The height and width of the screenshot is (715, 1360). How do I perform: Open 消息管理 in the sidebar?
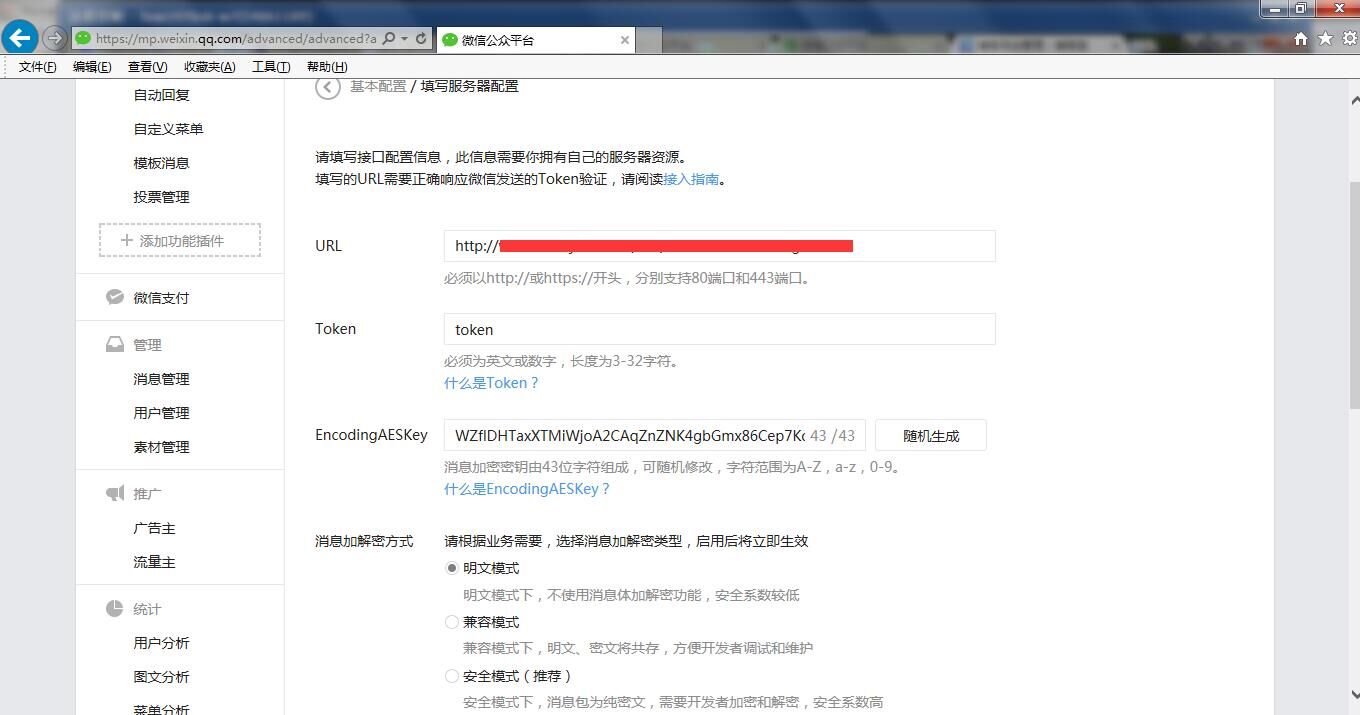pos(162,379)
